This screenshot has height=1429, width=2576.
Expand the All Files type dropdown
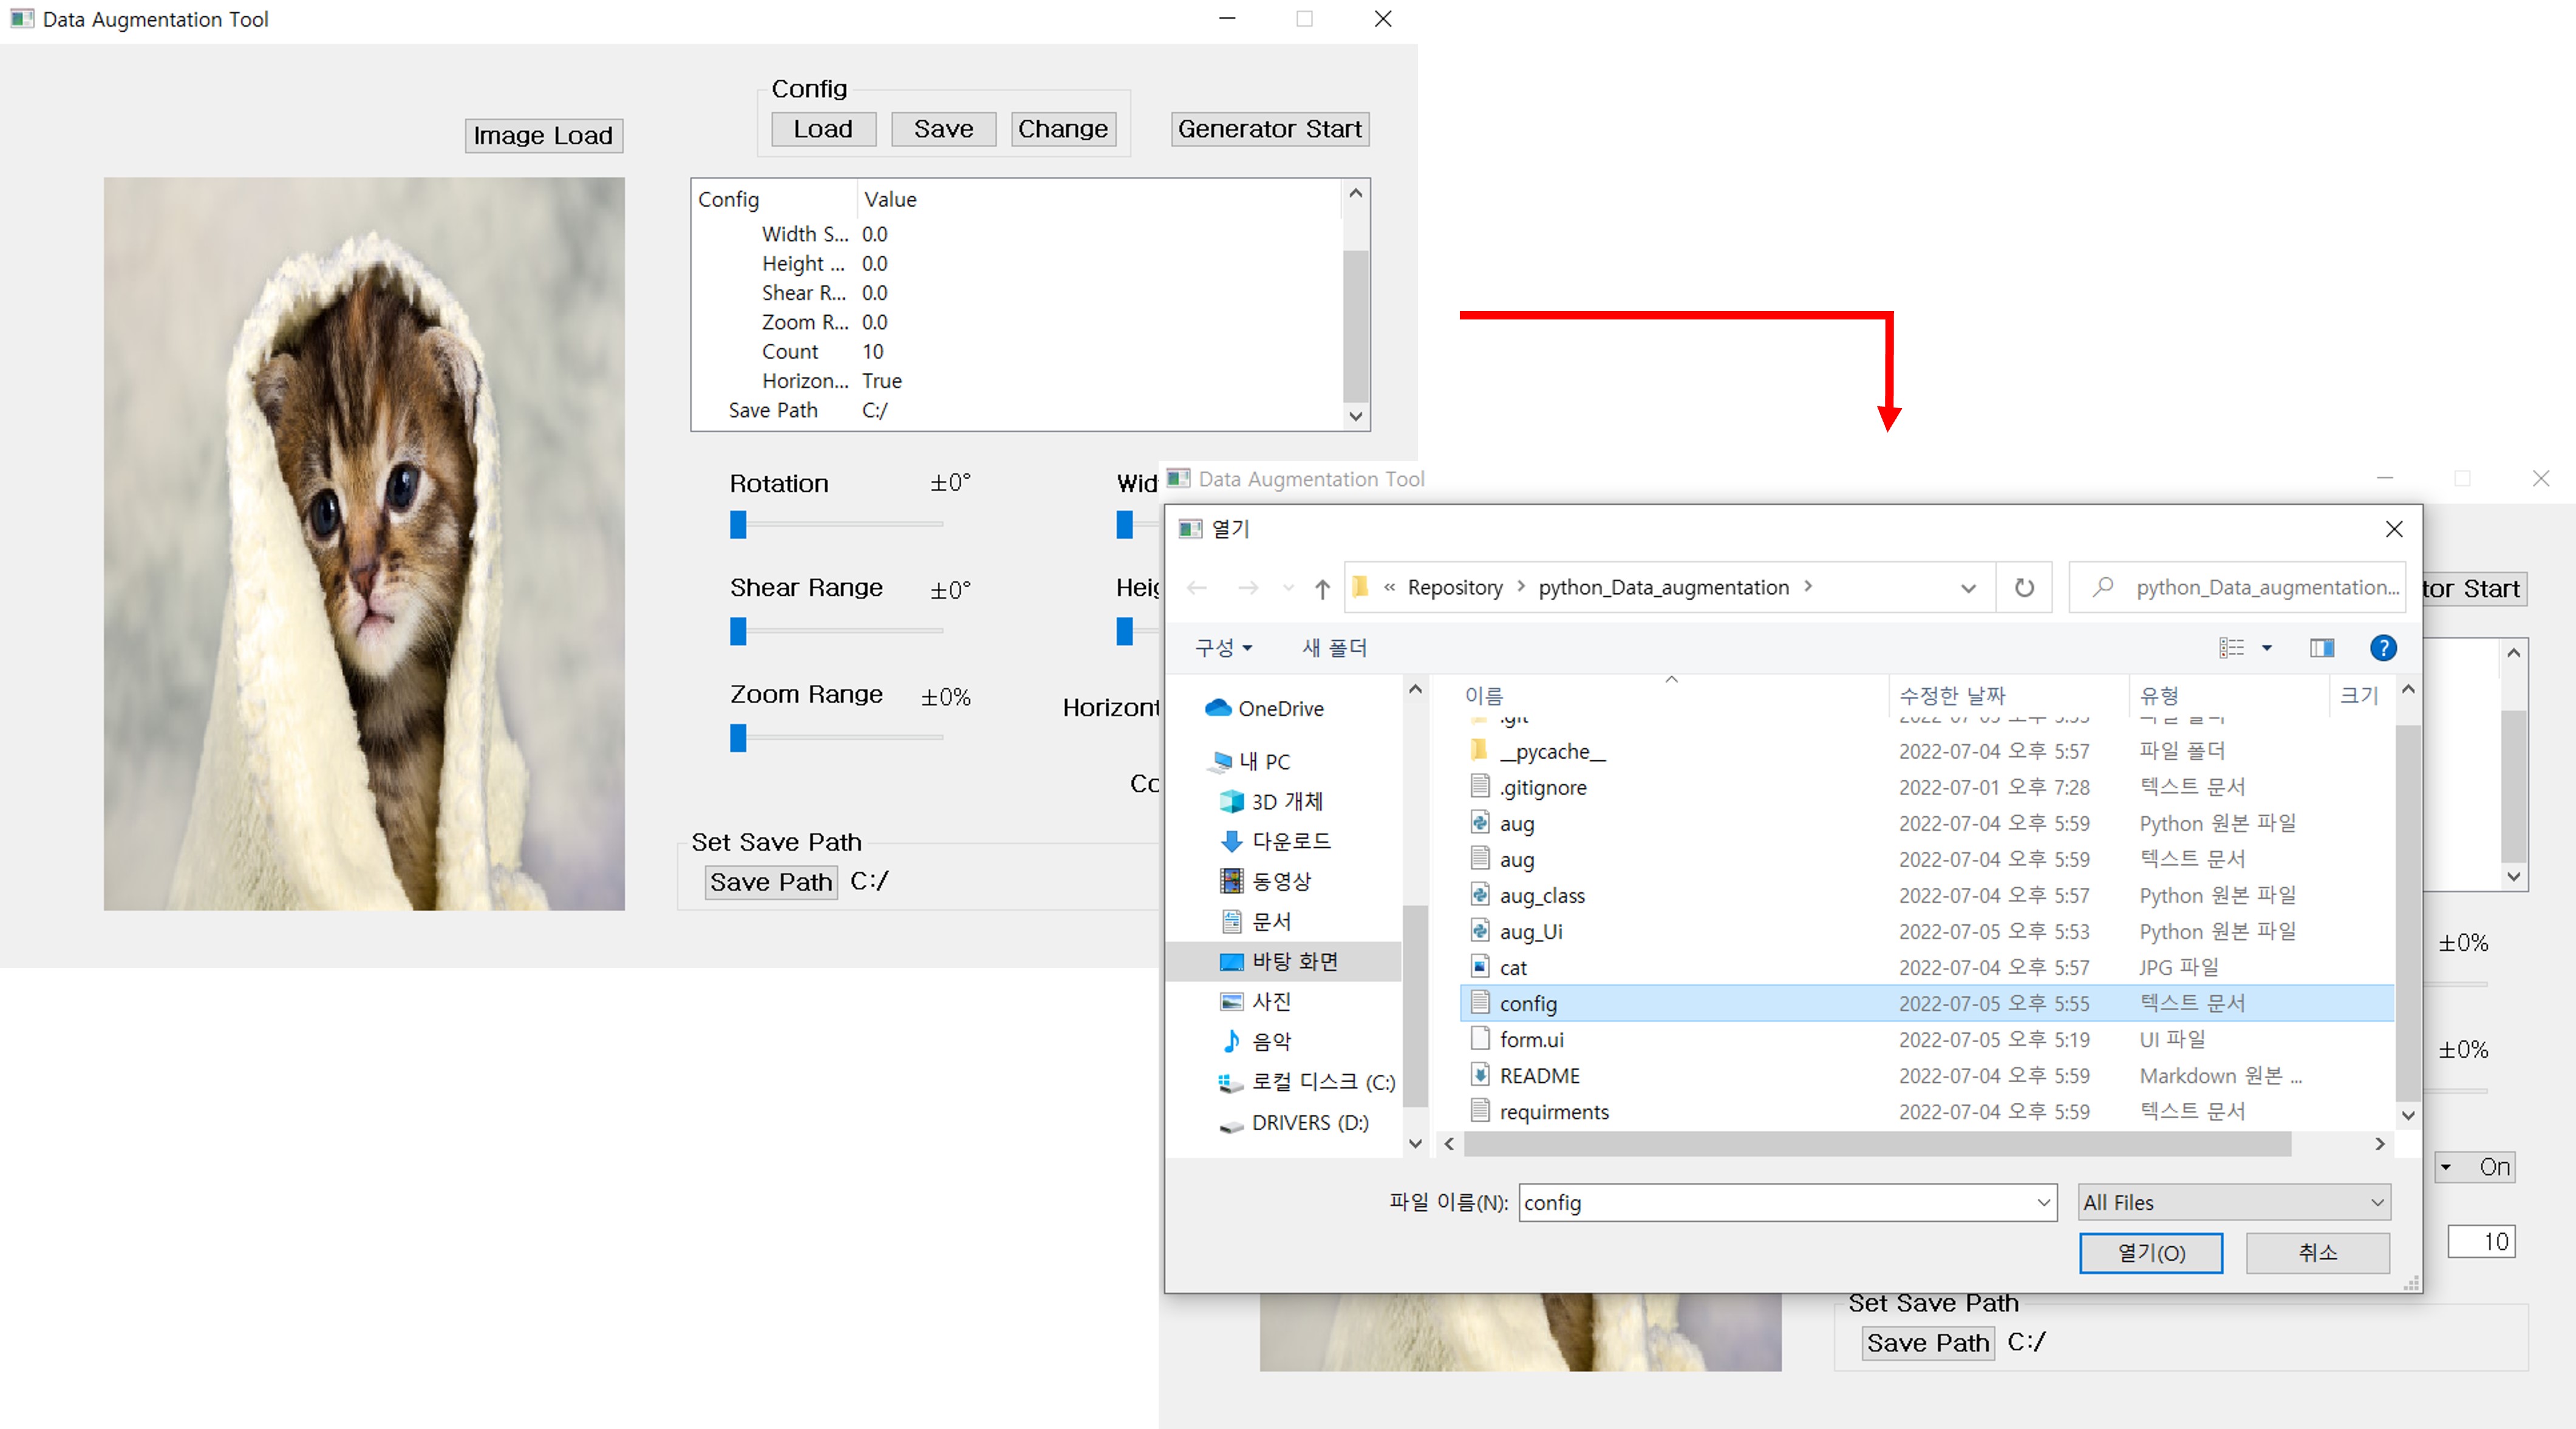click(x=2233, y=1202)
